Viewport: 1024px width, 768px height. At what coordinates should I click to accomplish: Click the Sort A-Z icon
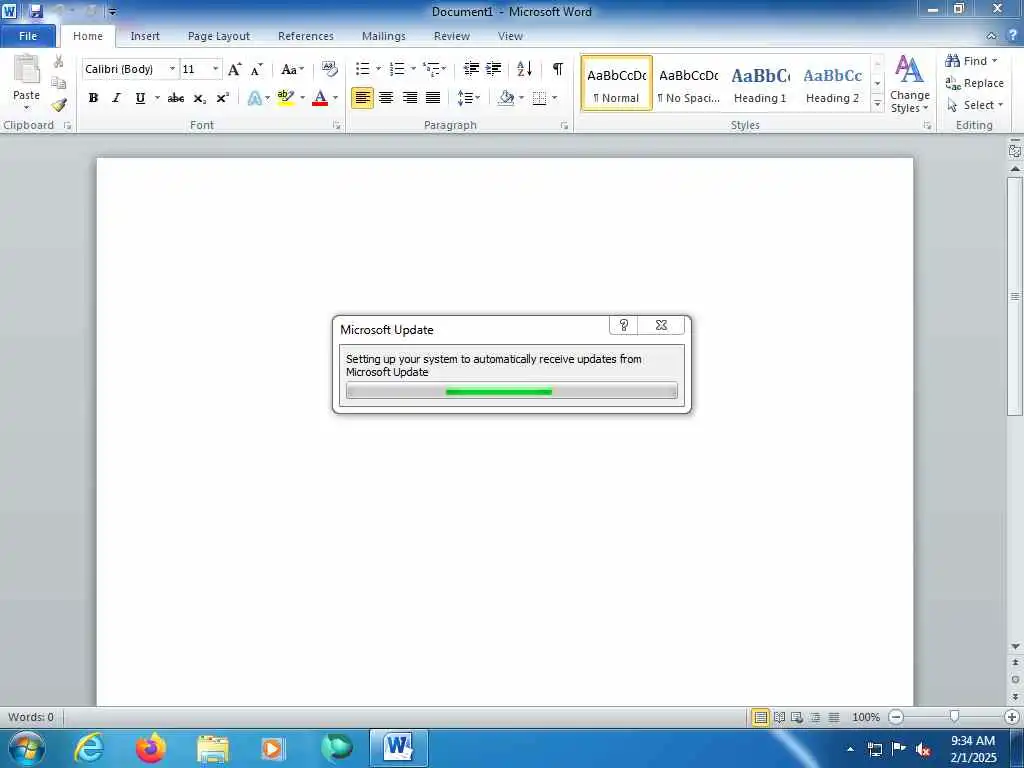click(x=524, y=69)
